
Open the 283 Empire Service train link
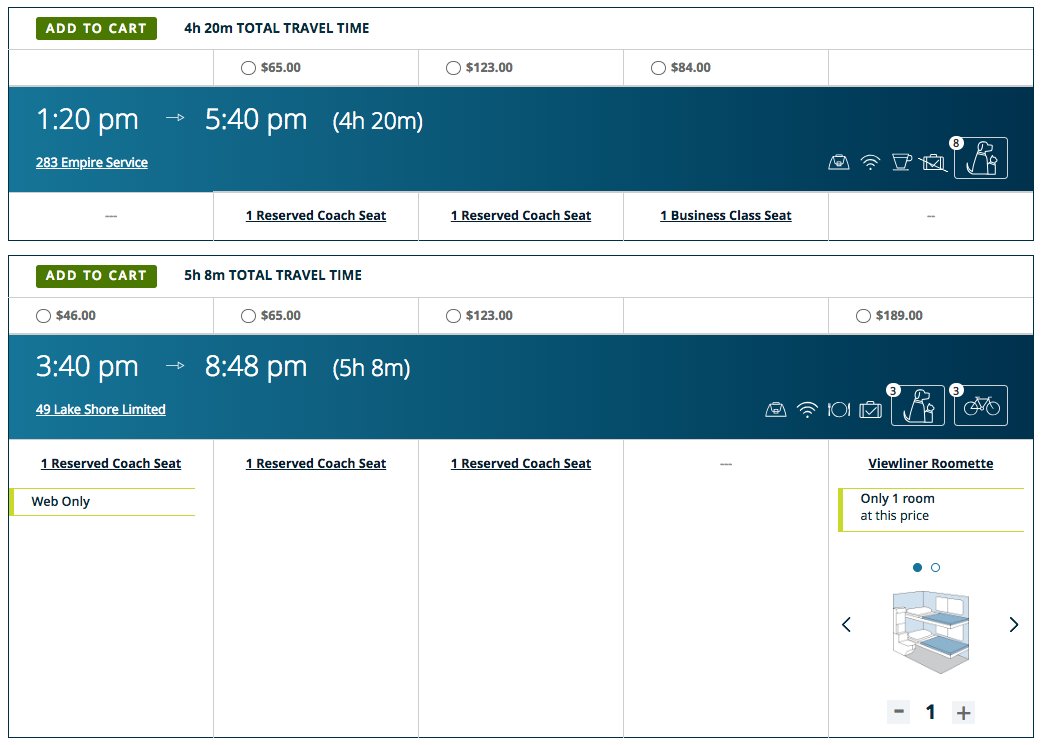pos(92,163)
